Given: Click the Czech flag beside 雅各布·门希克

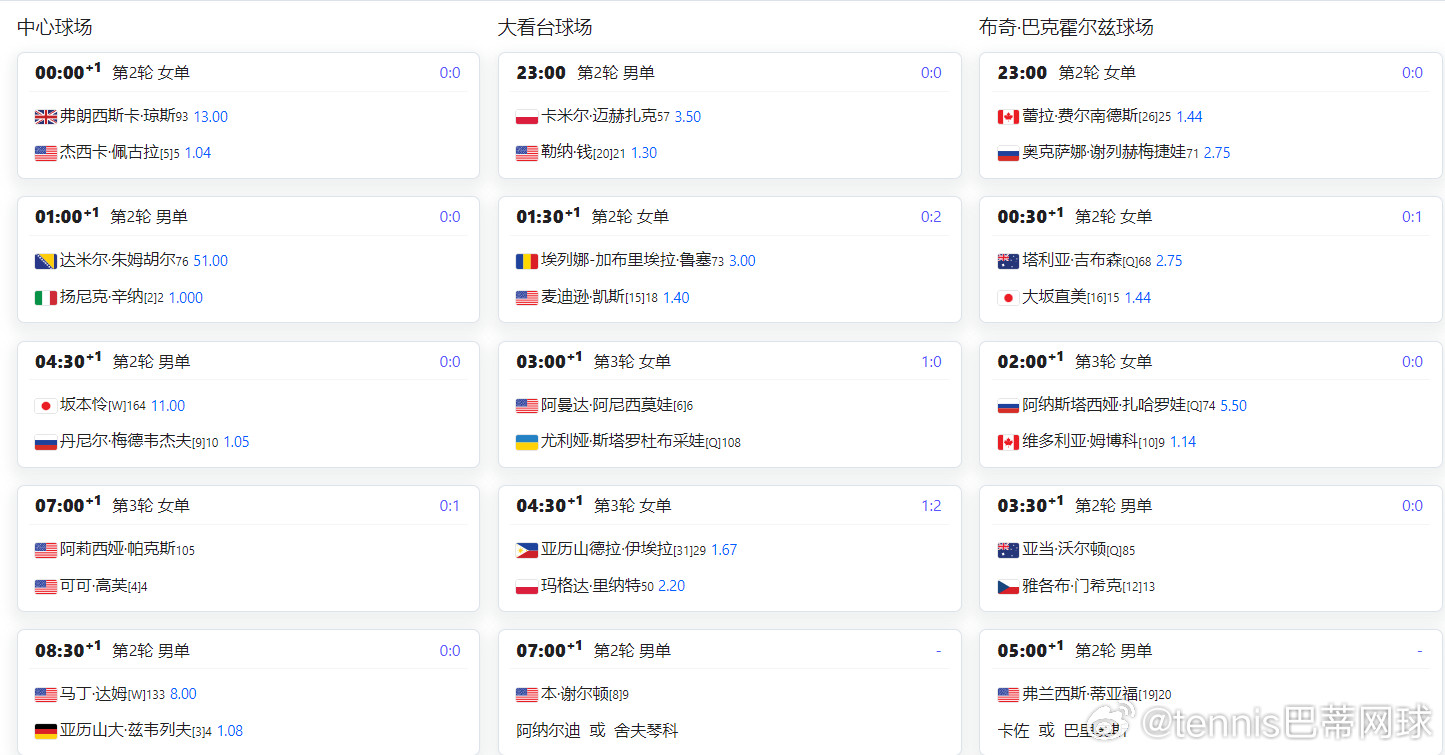Looking at the screenshot, I should pyautogui.click(x=1008, y=586).
